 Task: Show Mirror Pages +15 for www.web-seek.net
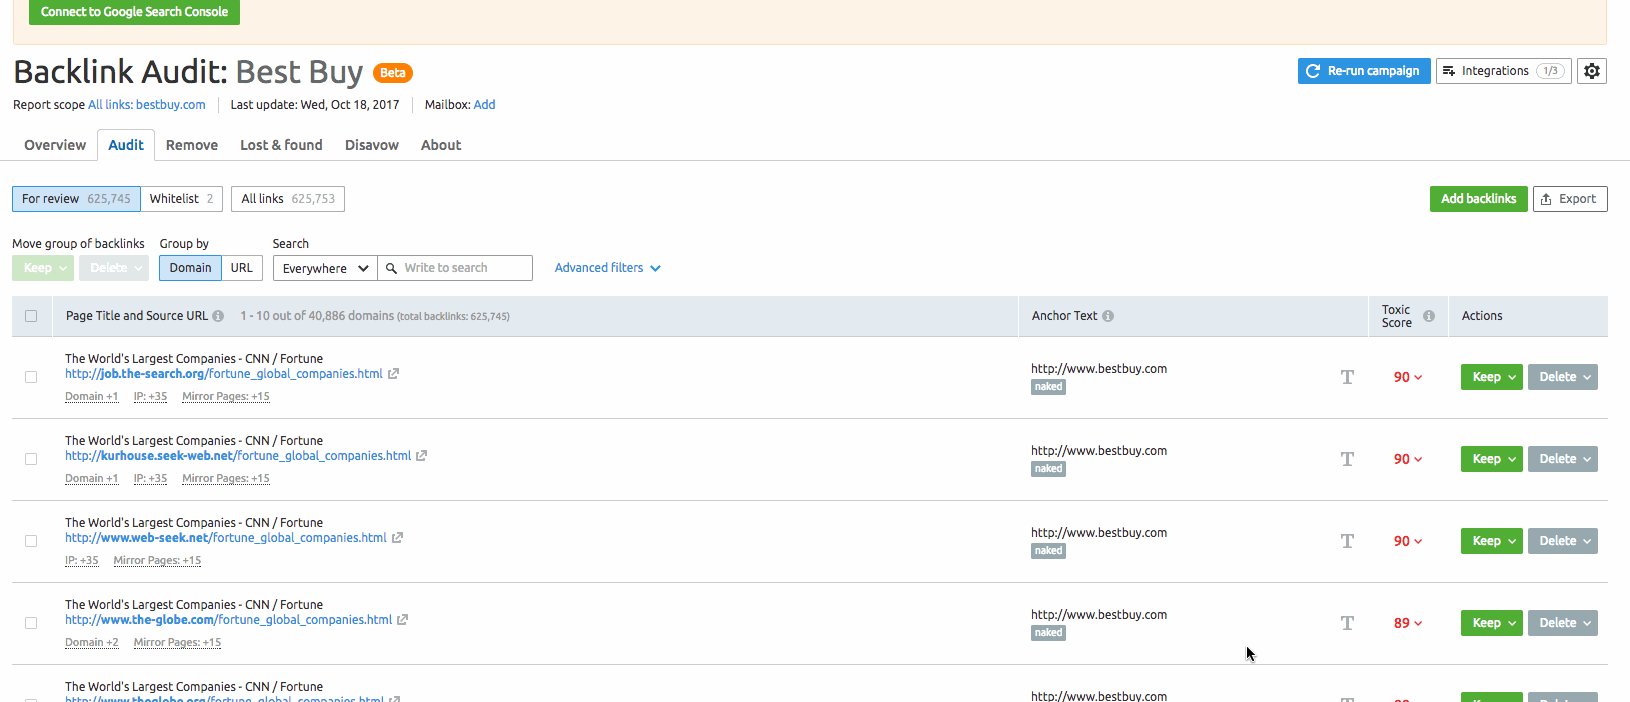[157, 561]
